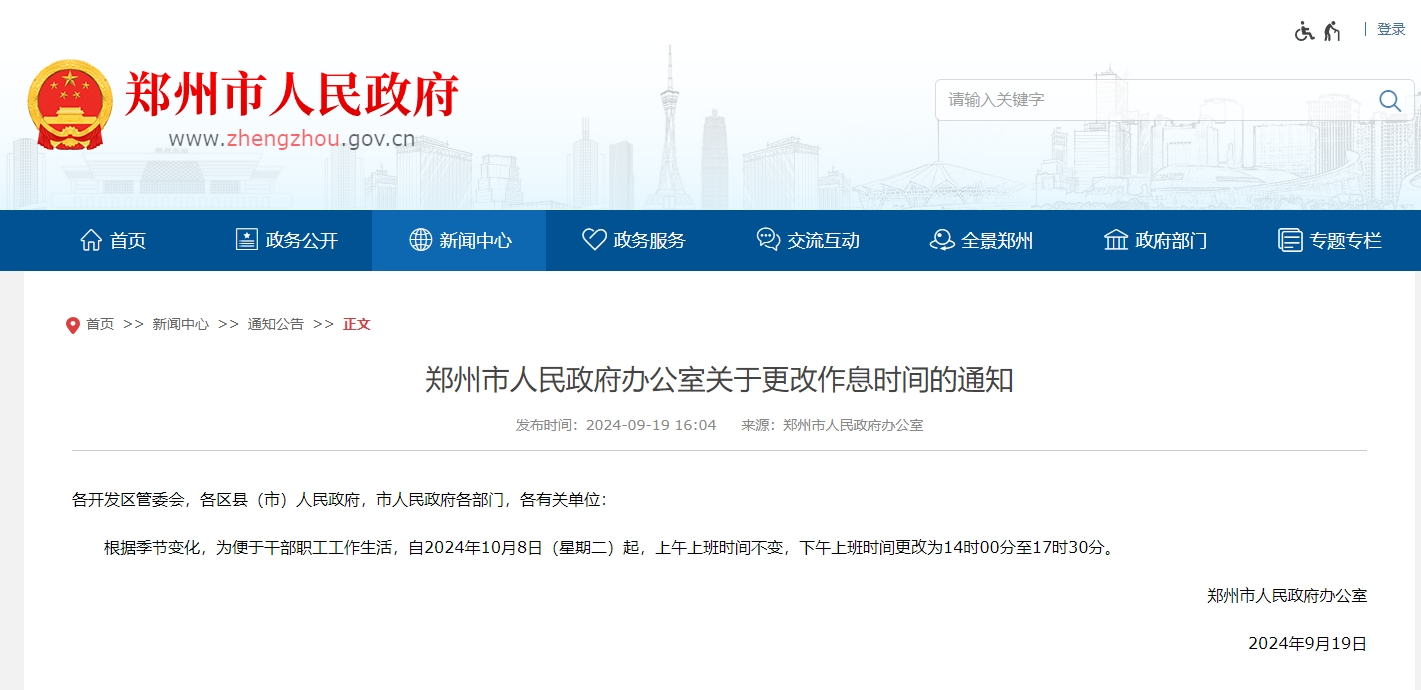Click the www.zhengzhou.gov.cn URL text
Screen dimensions: 1421x690
click(291, 139)
